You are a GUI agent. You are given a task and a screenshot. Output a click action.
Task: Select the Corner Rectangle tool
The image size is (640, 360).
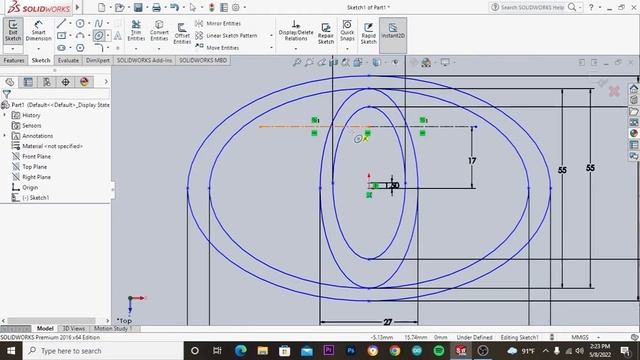pos(61,36)
